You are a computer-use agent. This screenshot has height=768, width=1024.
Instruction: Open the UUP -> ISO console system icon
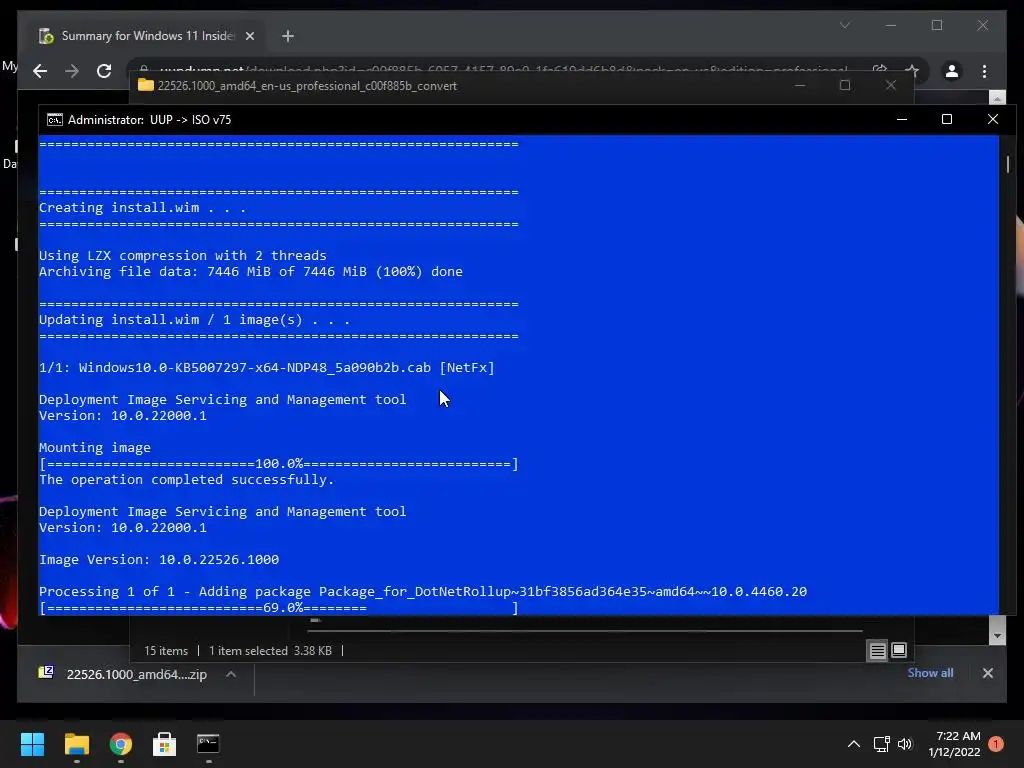pyautogui.click(x=55, y=120)
